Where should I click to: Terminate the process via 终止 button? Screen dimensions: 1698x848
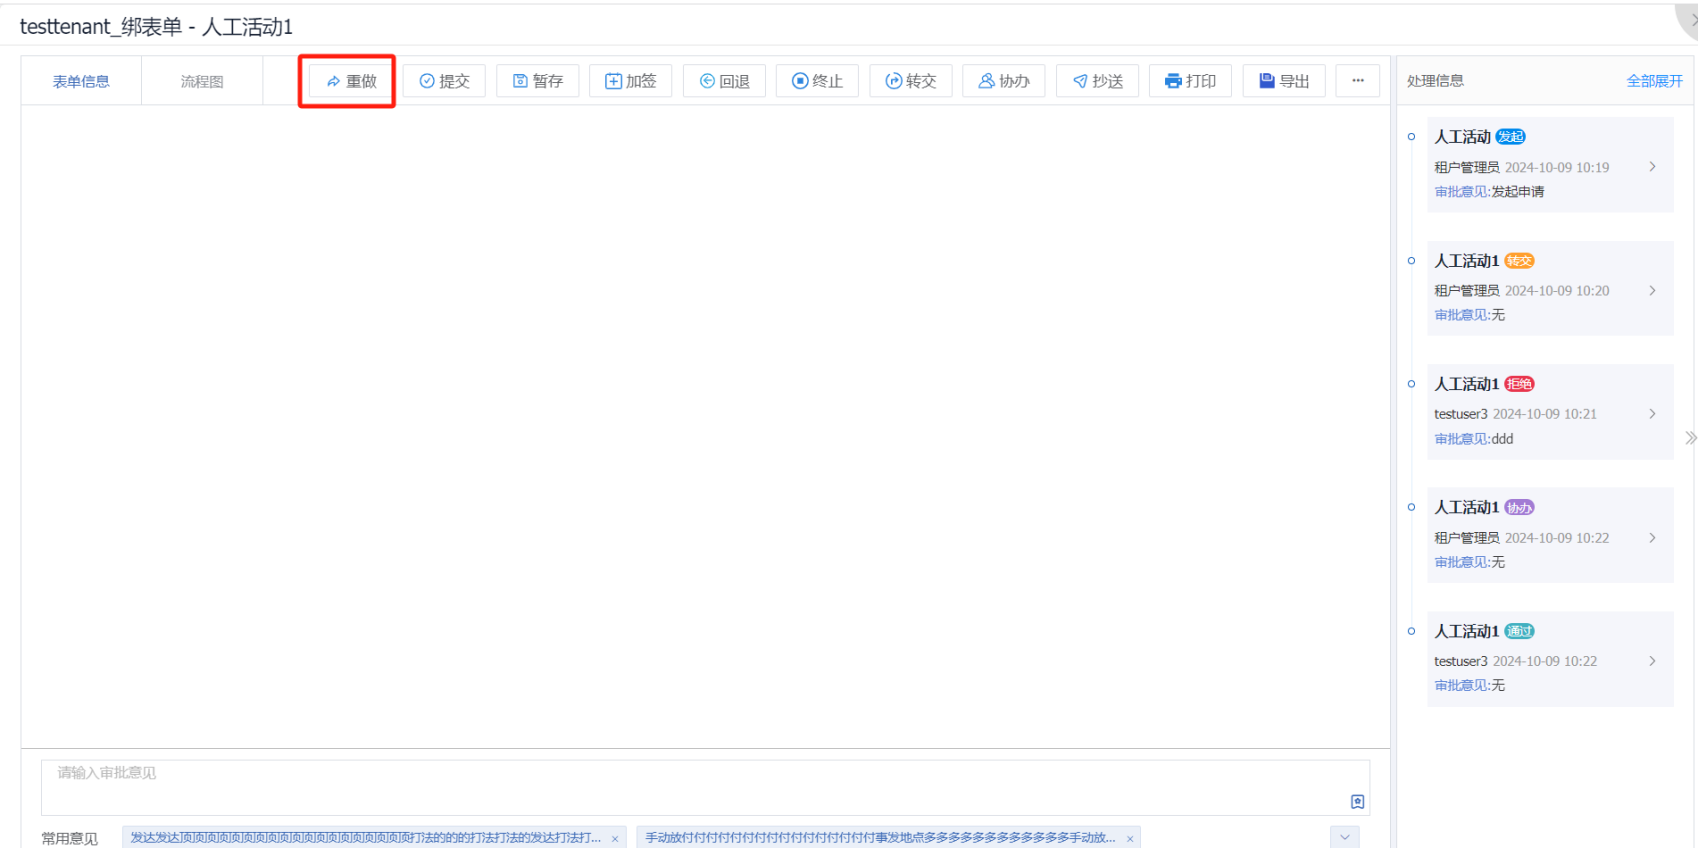[817, 81]
